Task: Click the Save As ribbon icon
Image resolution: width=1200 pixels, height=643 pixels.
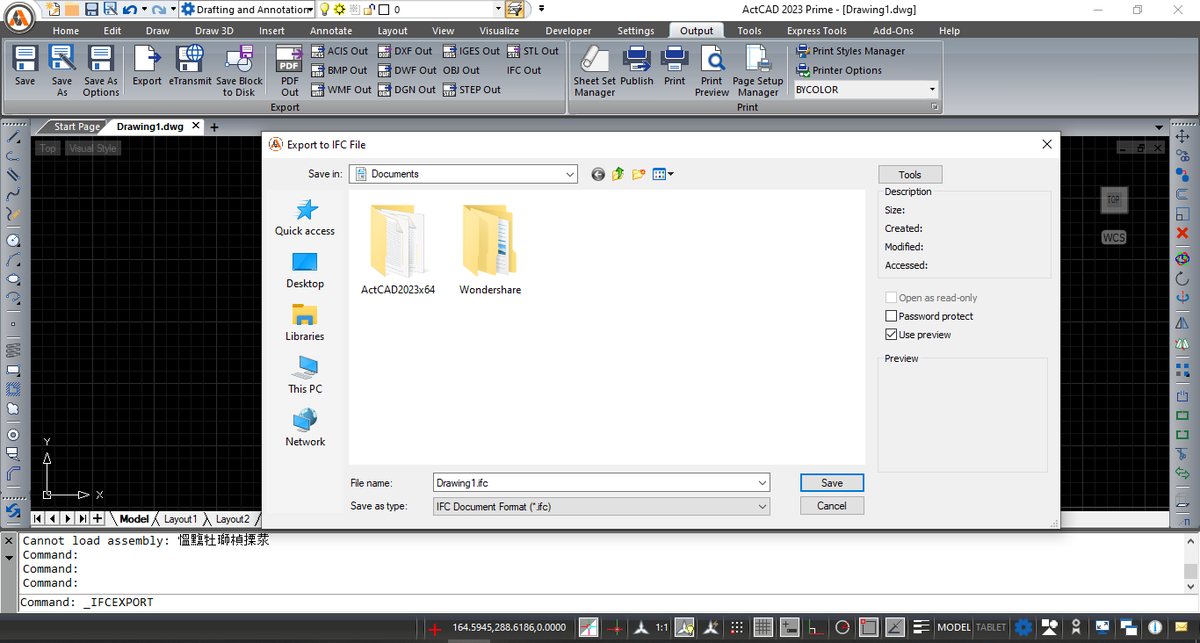Action: pos(62,70)
